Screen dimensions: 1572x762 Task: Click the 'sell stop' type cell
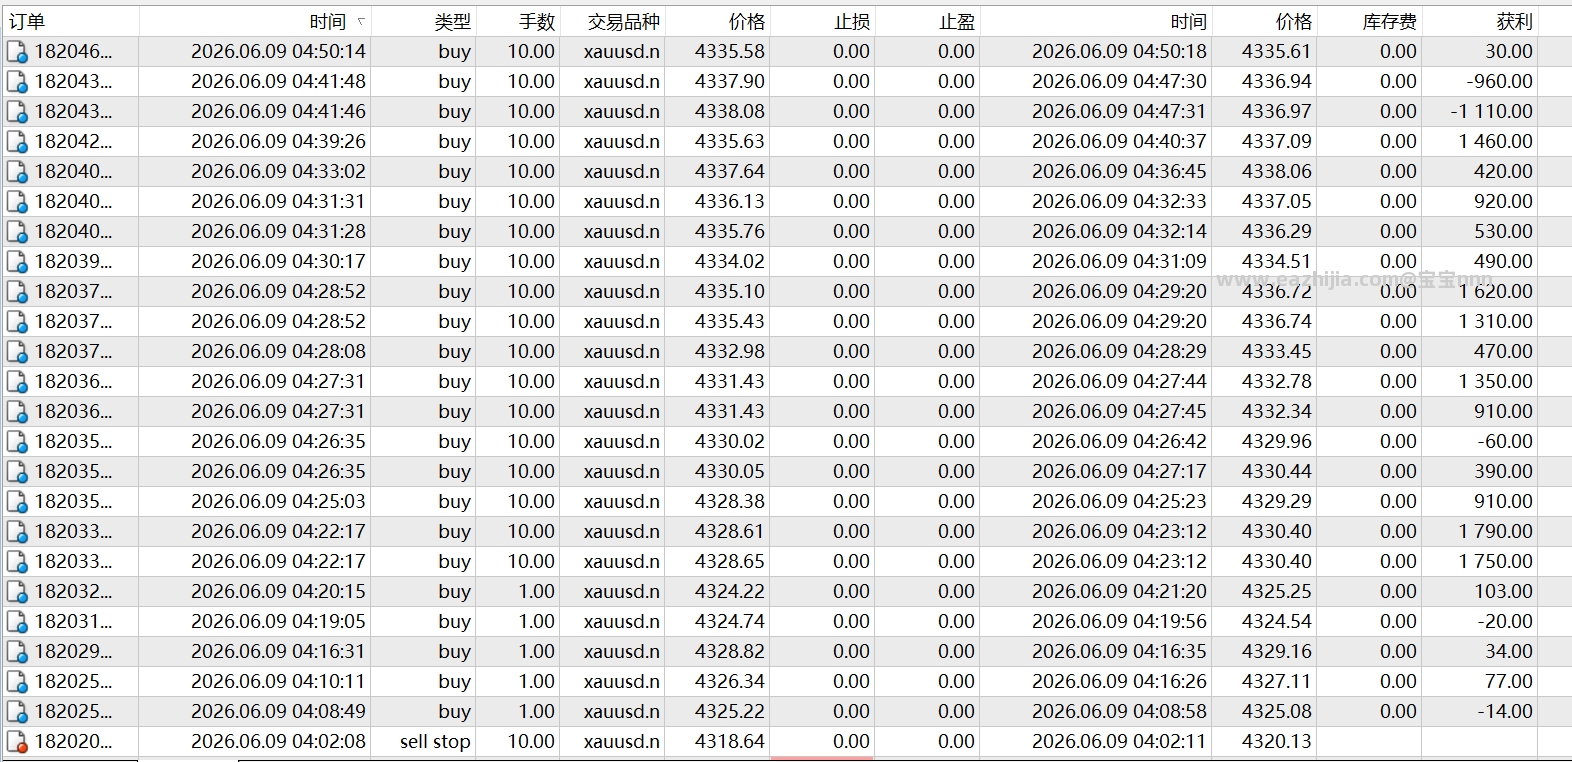(x=435, y=742)
